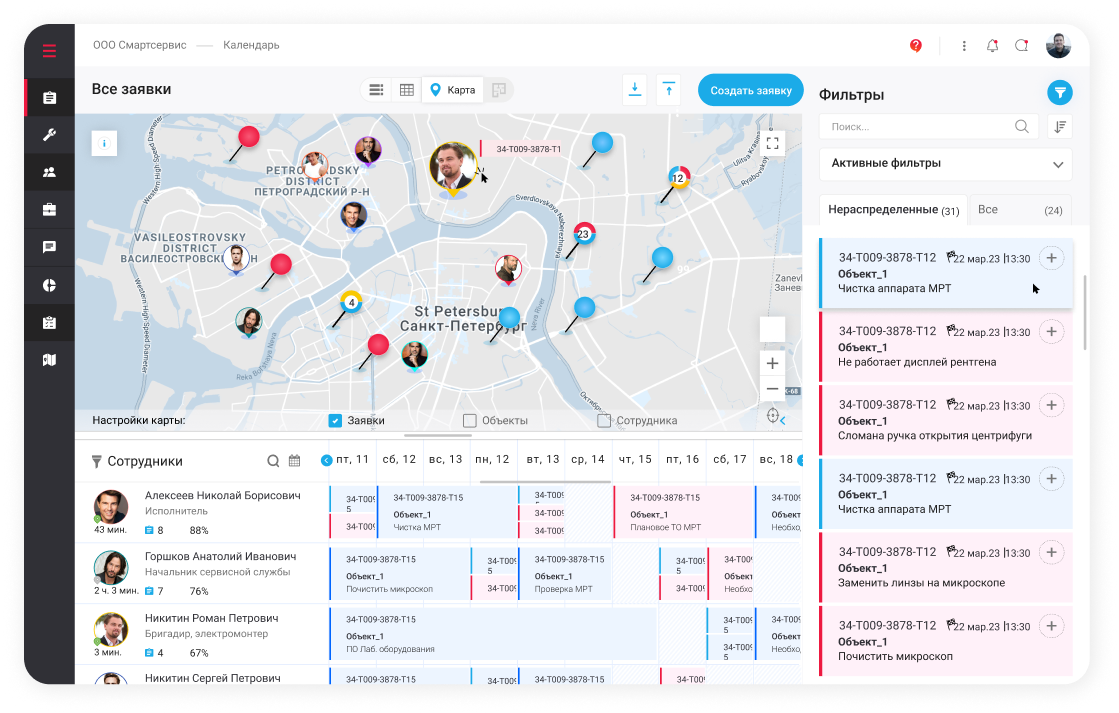The height and width of the screenshot is (713, 1119).
Task: Open employee Алексеев Николай Борисович
Action: [x=222, y=495]
